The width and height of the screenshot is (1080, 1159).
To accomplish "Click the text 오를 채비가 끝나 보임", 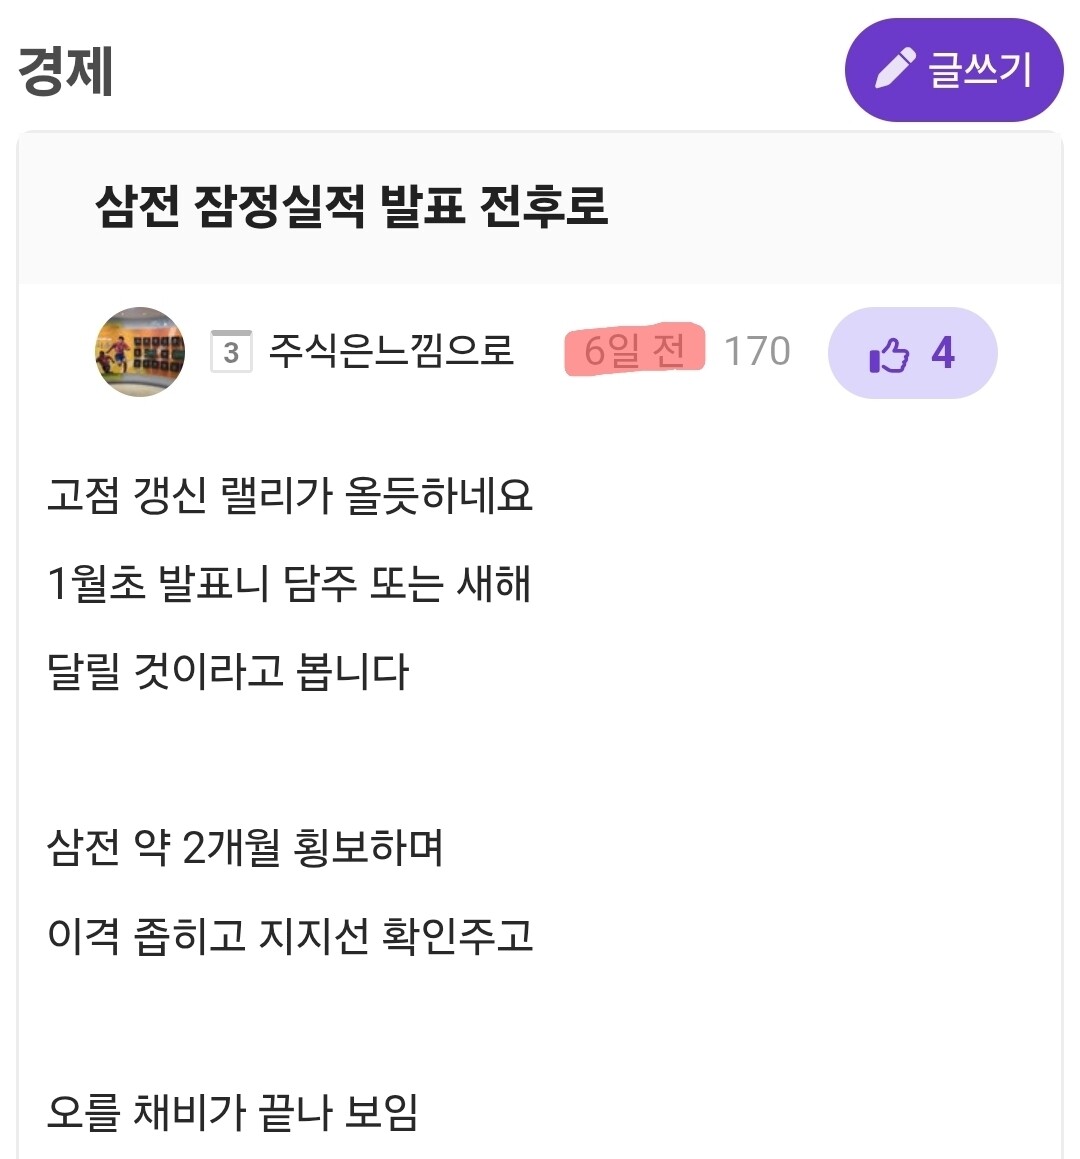I will pos(233,1111).
